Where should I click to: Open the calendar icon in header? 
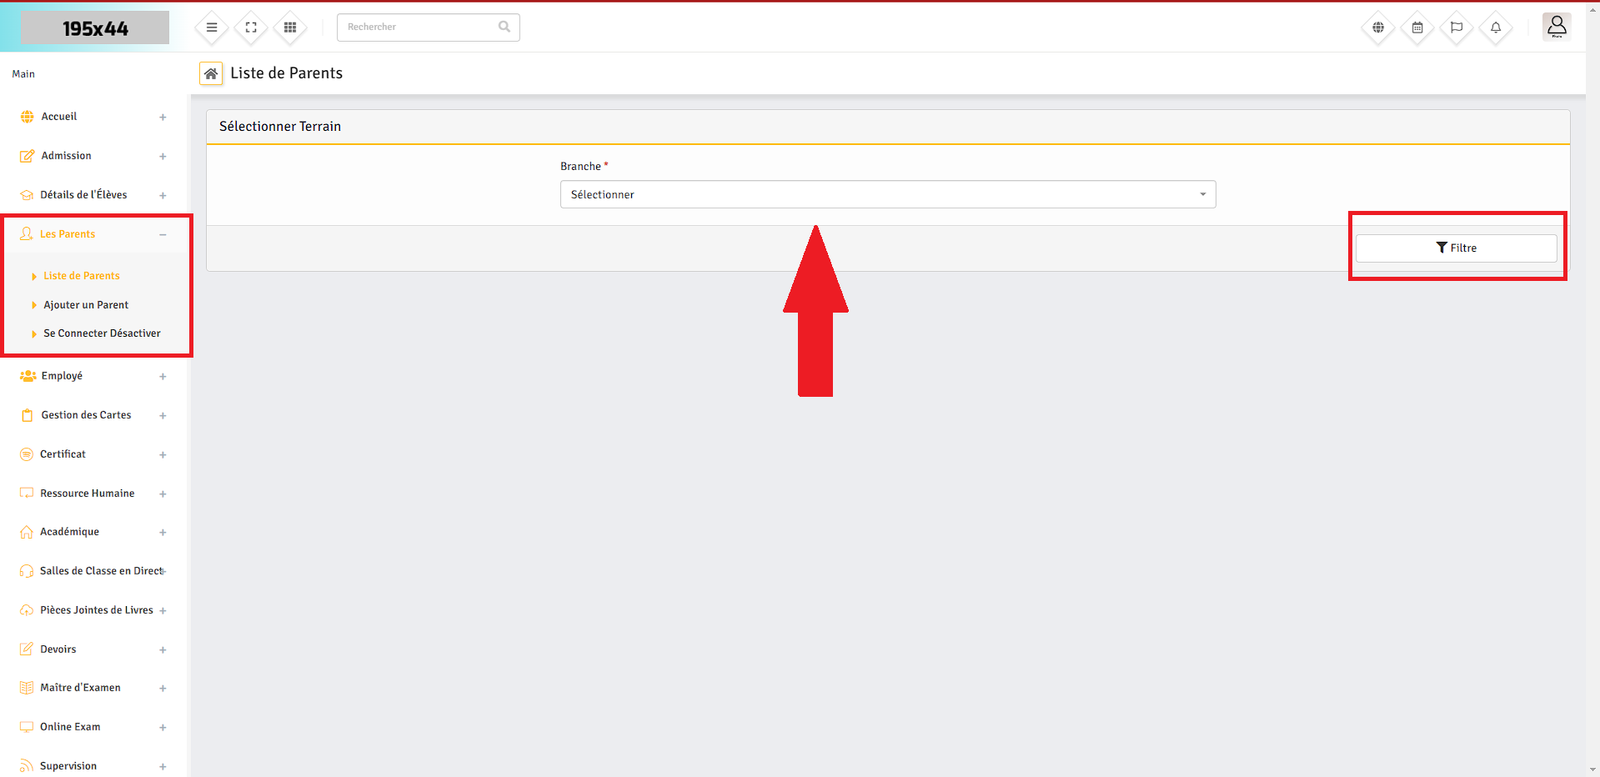(1417, 28)
